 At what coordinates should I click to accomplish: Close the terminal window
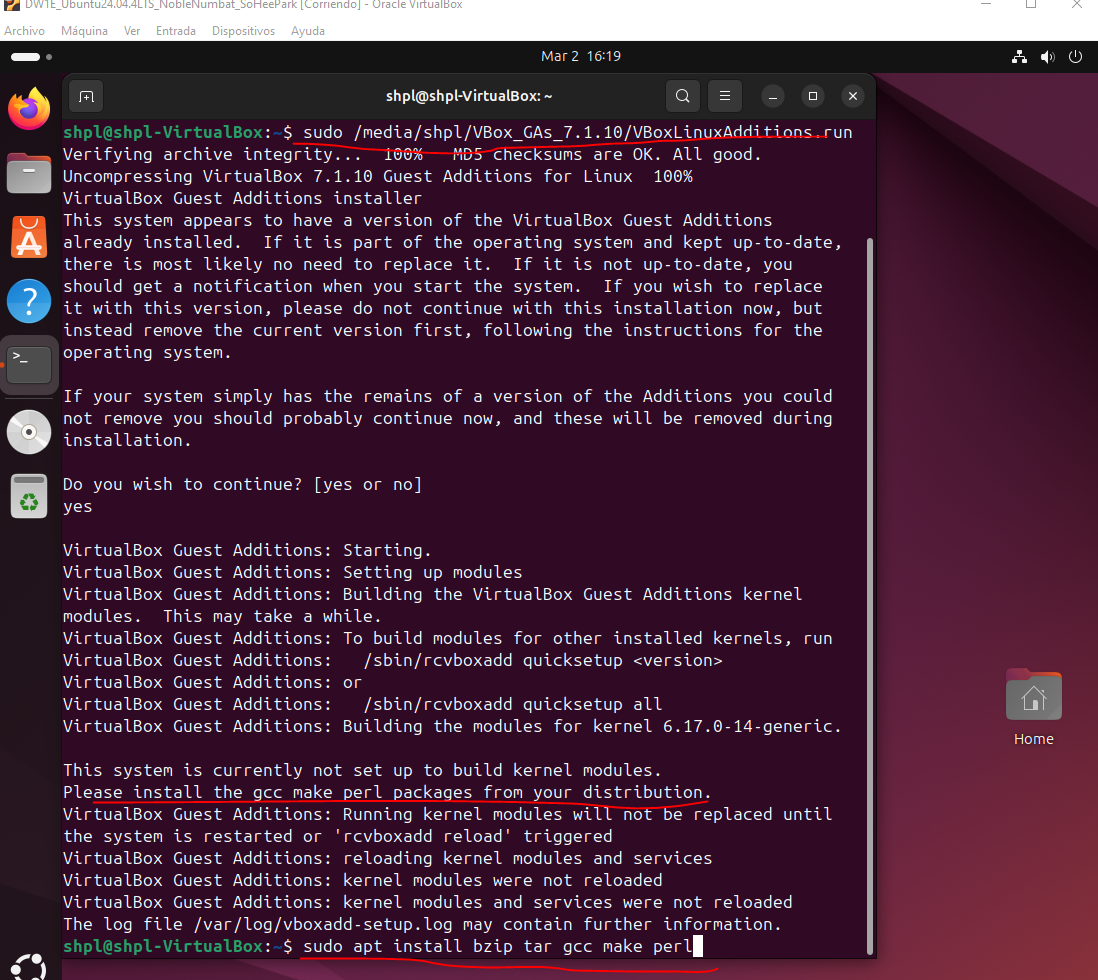coord(853,96)
